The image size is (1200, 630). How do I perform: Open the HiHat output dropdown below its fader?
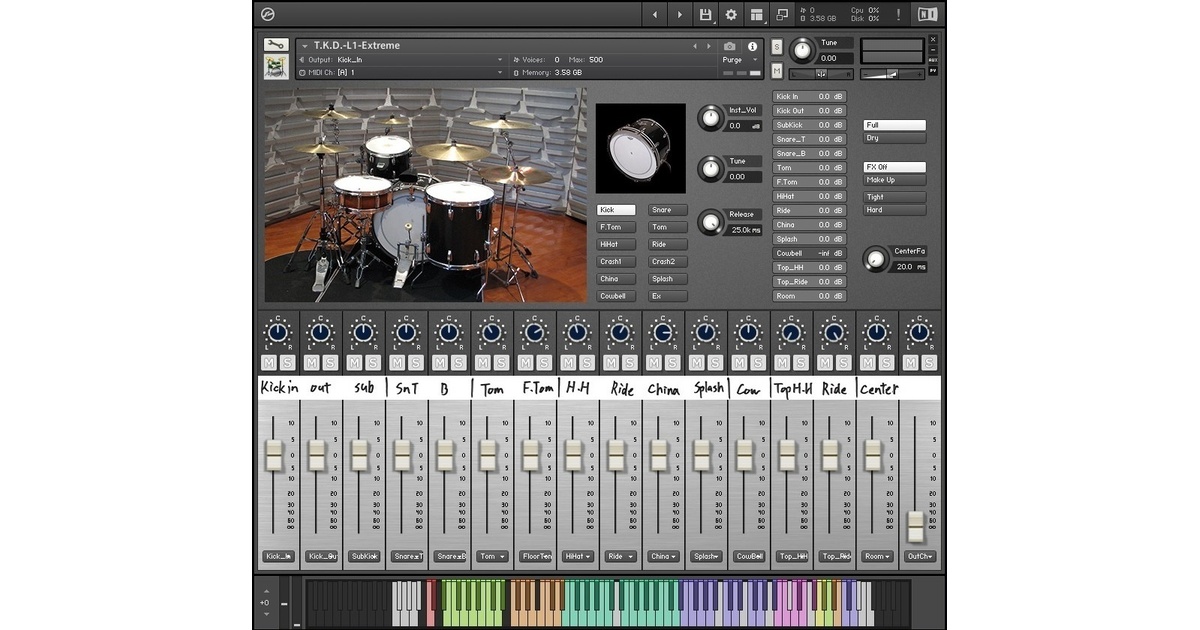(x=578, y=556)
